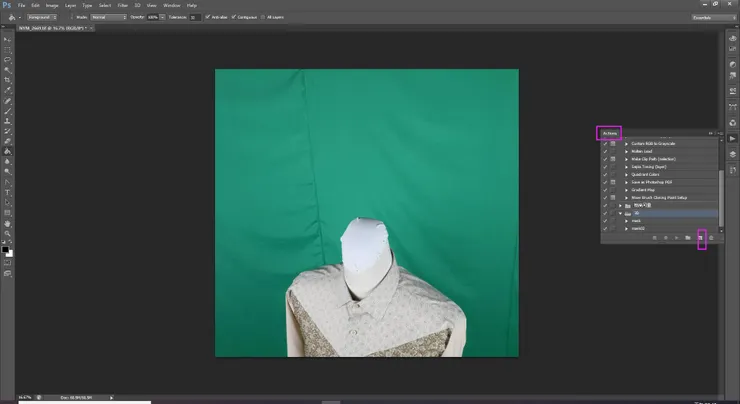Screen dimensions: 740x404
Task: Select the Crop tool
Action: coord(7,80)
